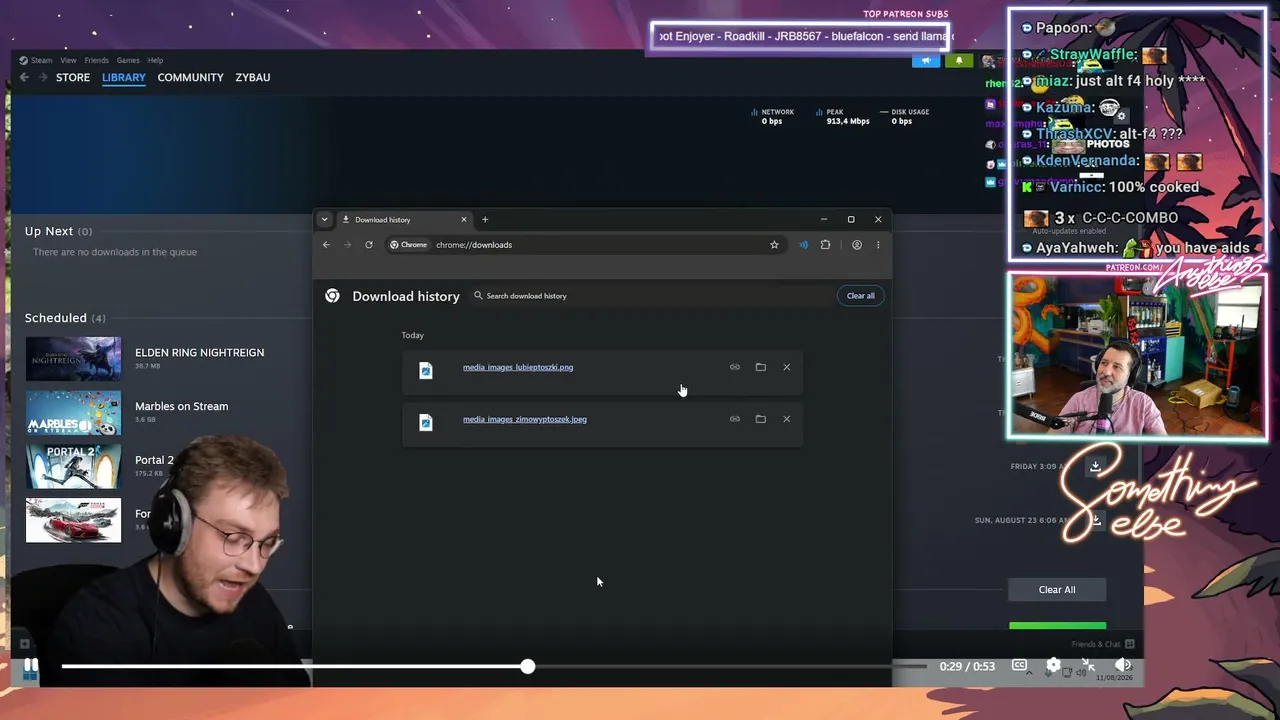Click the Scheduled (4) heading in Steam

click(x=65, y=318)
